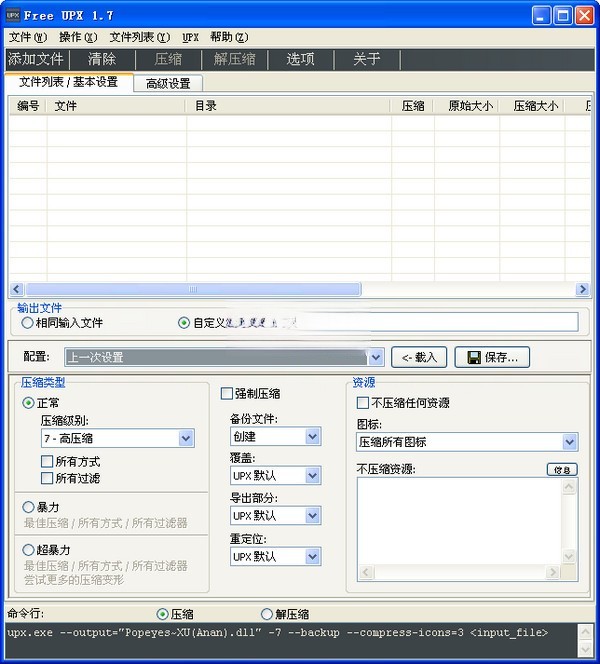This screenshot has height=664, width=600.
Task: Sort by 文件 column header
Action: coord(116,106)
